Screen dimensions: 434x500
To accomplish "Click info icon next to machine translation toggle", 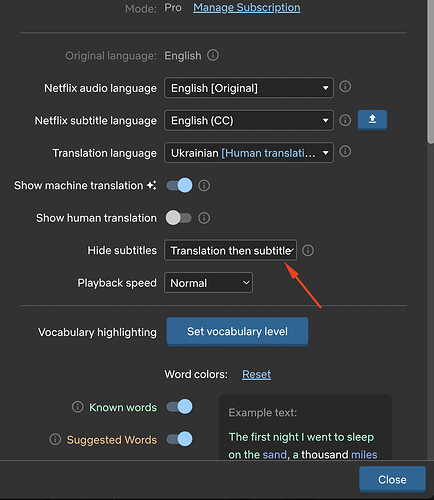I will 204,186.
